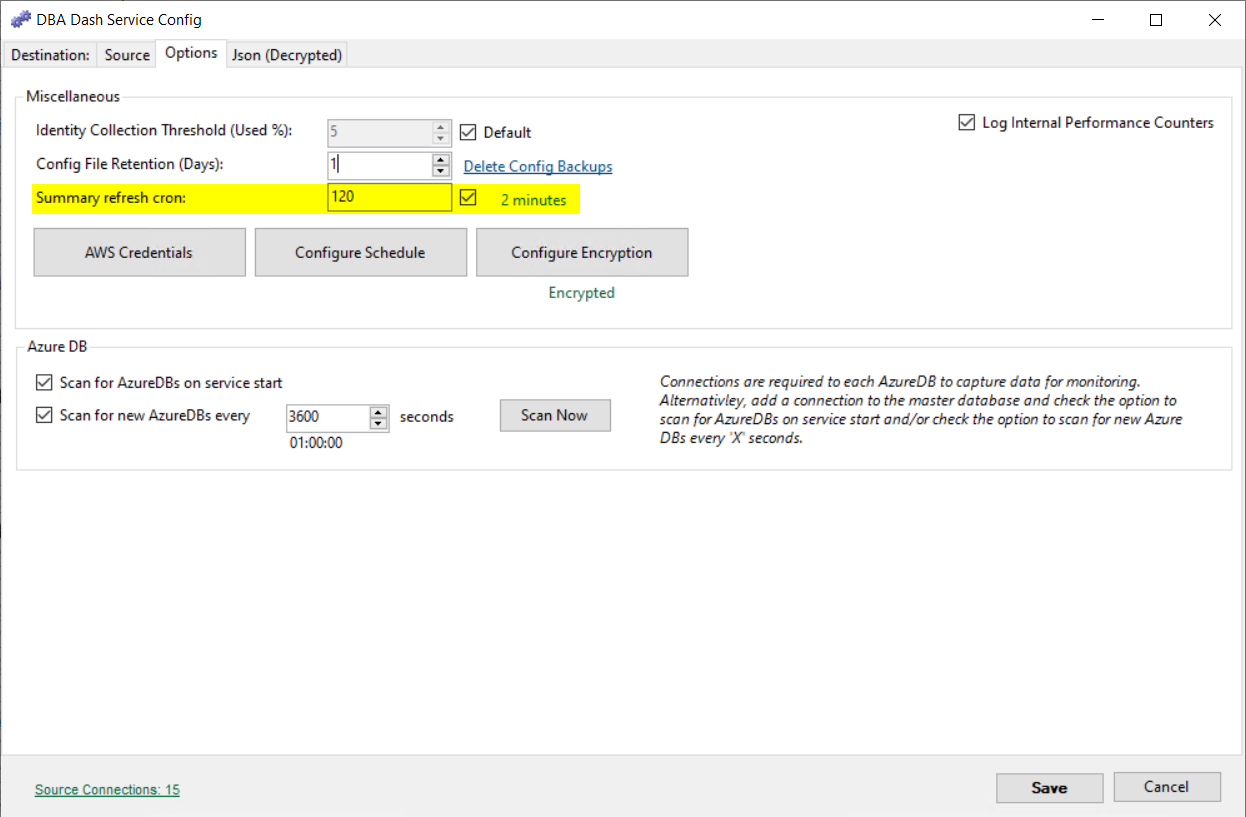Disable Scan for AzureDBs on service start
Image resolution: width=1246 pixels, height=817 pixels.
tap(44, 382)
